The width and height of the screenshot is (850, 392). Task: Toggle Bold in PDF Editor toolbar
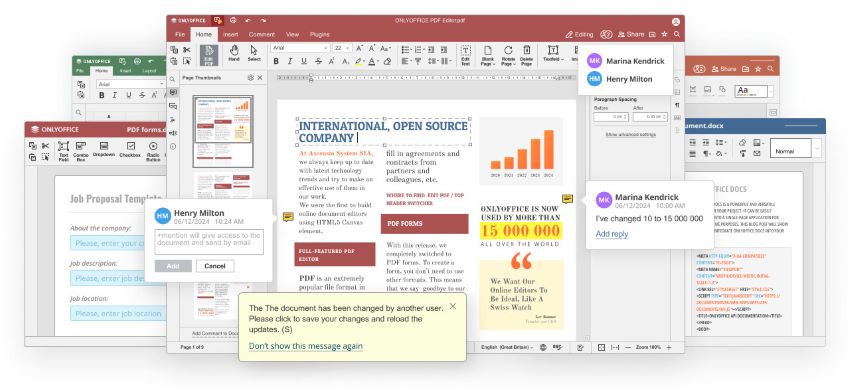coord(276,61)
